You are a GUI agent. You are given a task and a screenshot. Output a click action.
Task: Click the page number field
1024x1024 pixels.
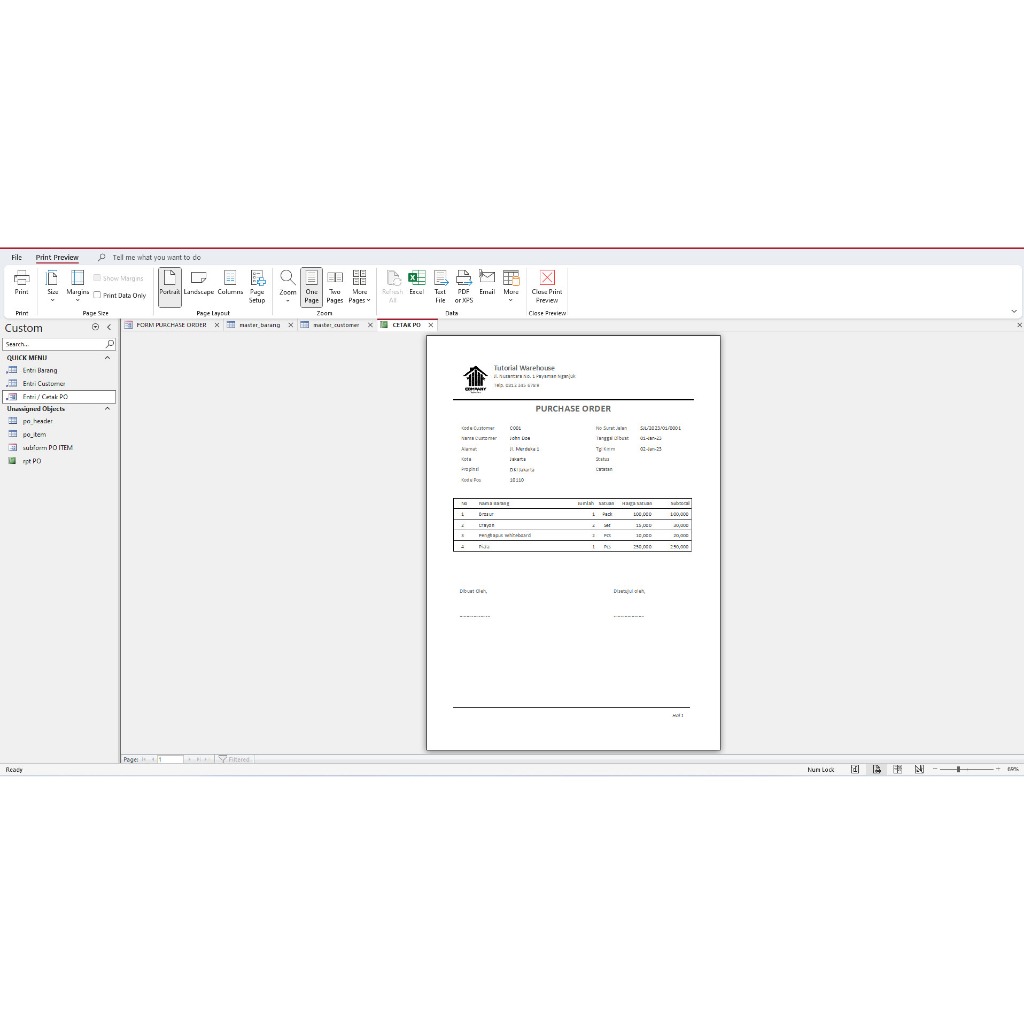point(169,760)
